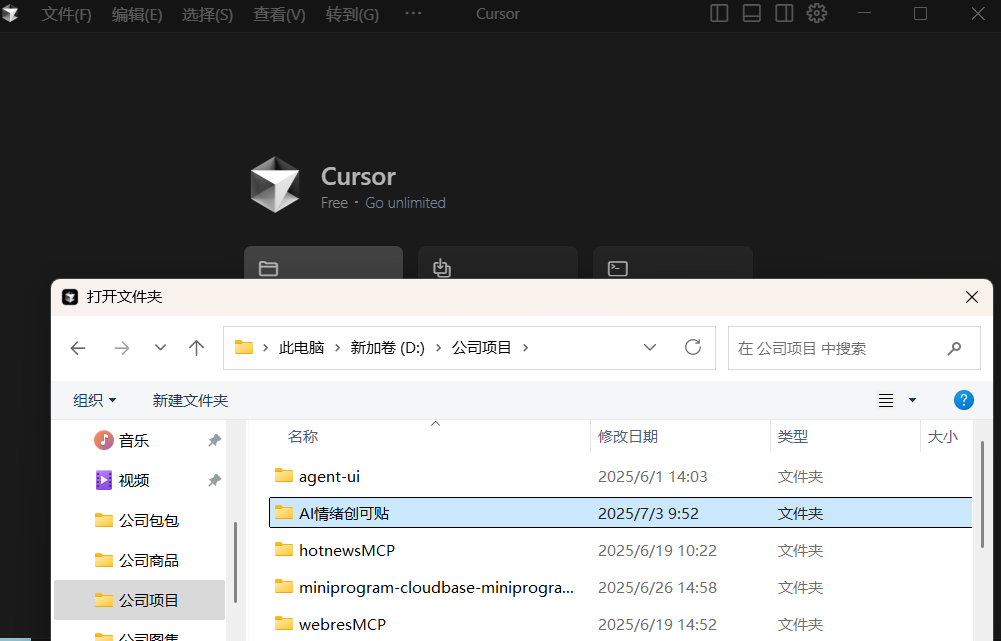
Task: Show more menus via the ellipsis
Action: 413,13
